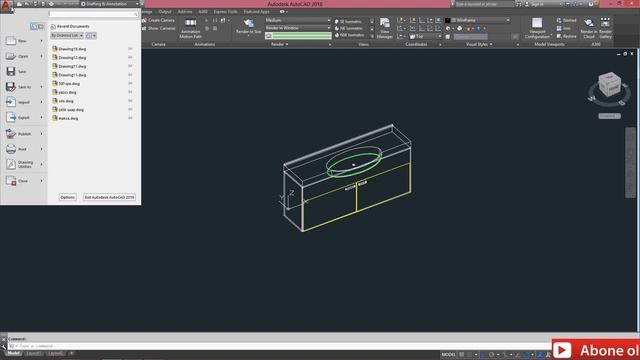Pin 500 qm.dwg in the recent list
This screenshot has height=360, width=640.
pos(130,84)
